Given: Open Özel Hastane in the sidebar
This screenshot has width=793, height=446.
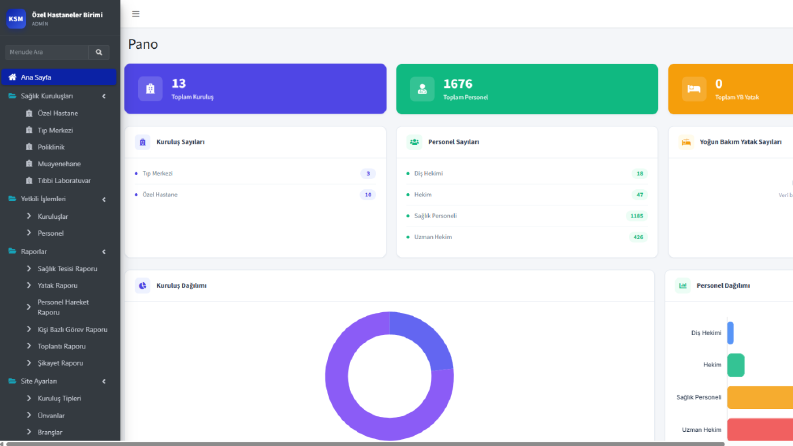Looking at the screenshot, I should (x=58, y=113).
